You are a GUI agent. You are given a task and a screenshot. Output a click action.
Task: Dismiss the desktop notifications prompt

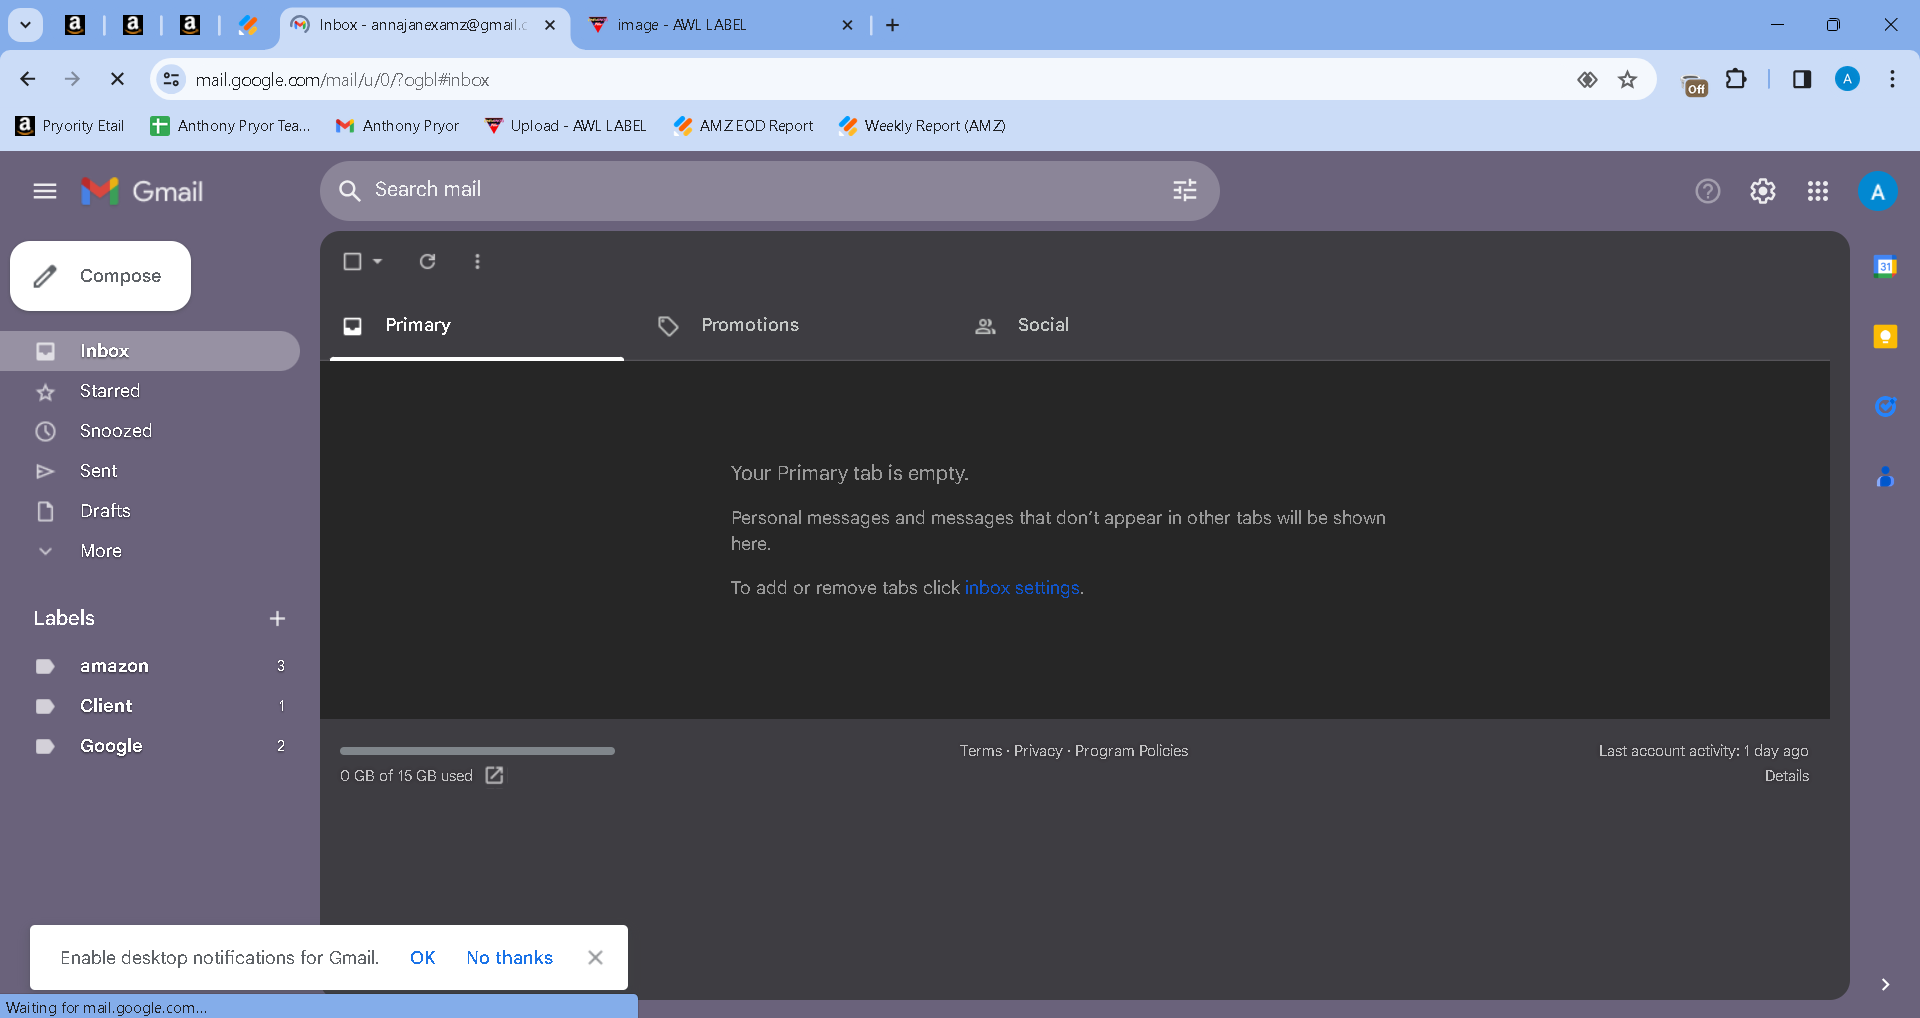[x=595, y=958]
